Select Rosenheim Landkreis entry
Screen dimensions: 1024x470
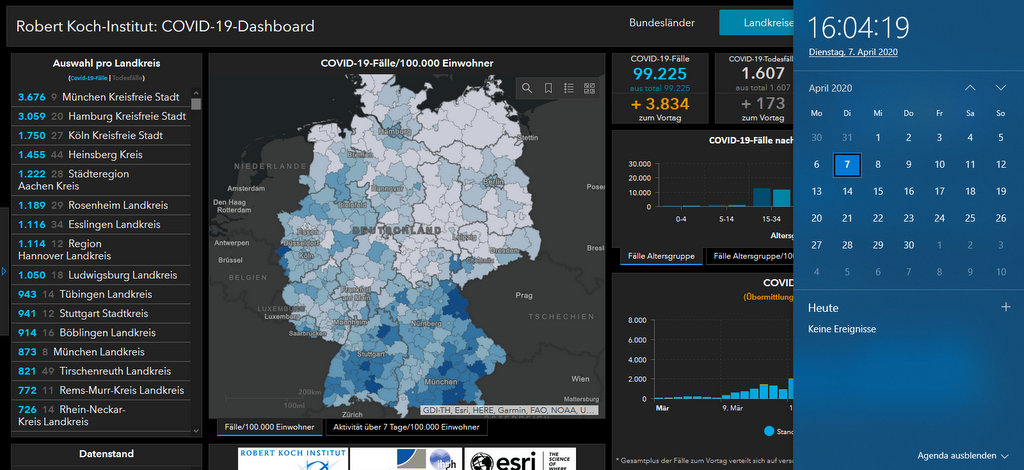tap(101, 205)
